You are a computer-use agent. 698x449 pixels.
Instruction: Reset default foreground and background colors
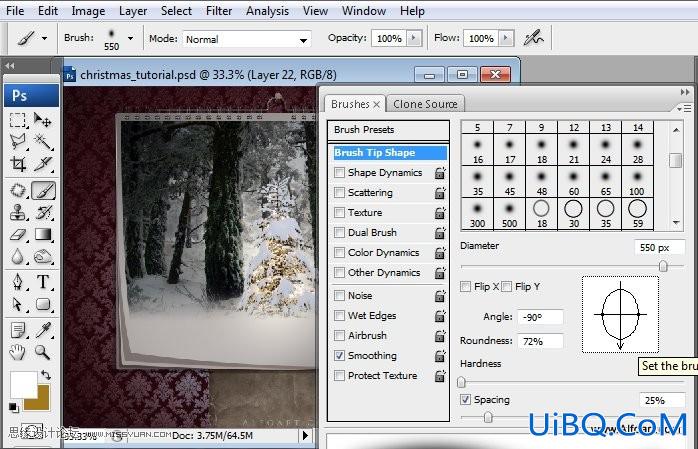coord(13,407)
